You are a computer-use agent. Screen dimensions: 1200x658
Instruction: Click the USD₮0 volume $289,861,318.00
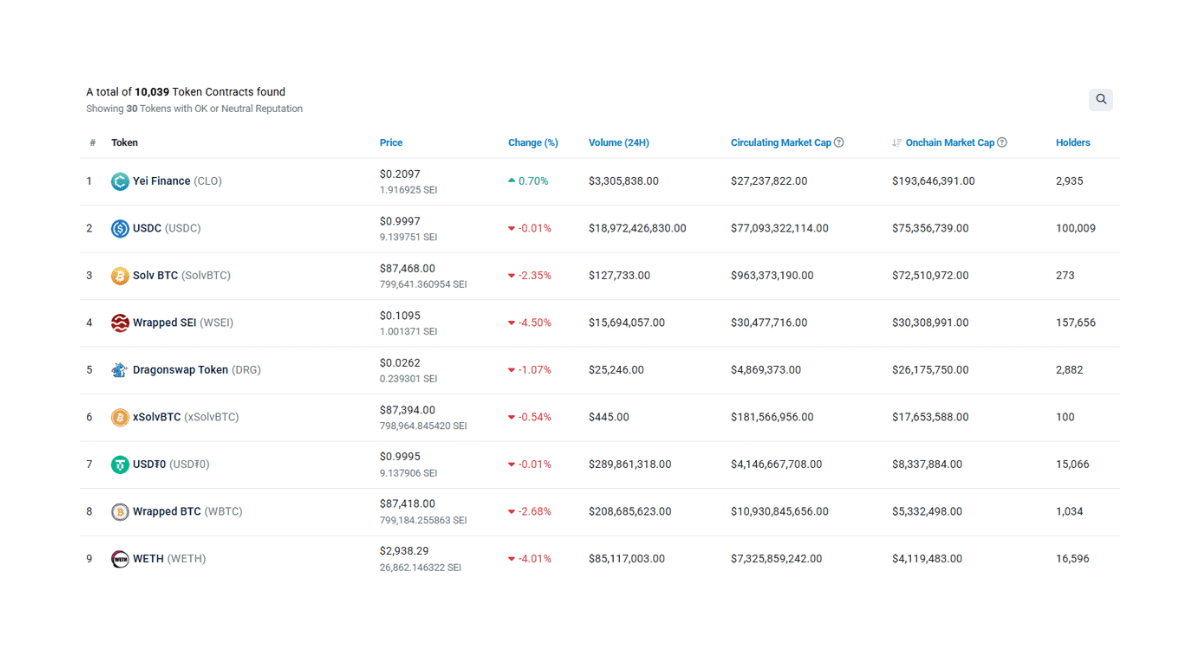[x=630, y=464]
